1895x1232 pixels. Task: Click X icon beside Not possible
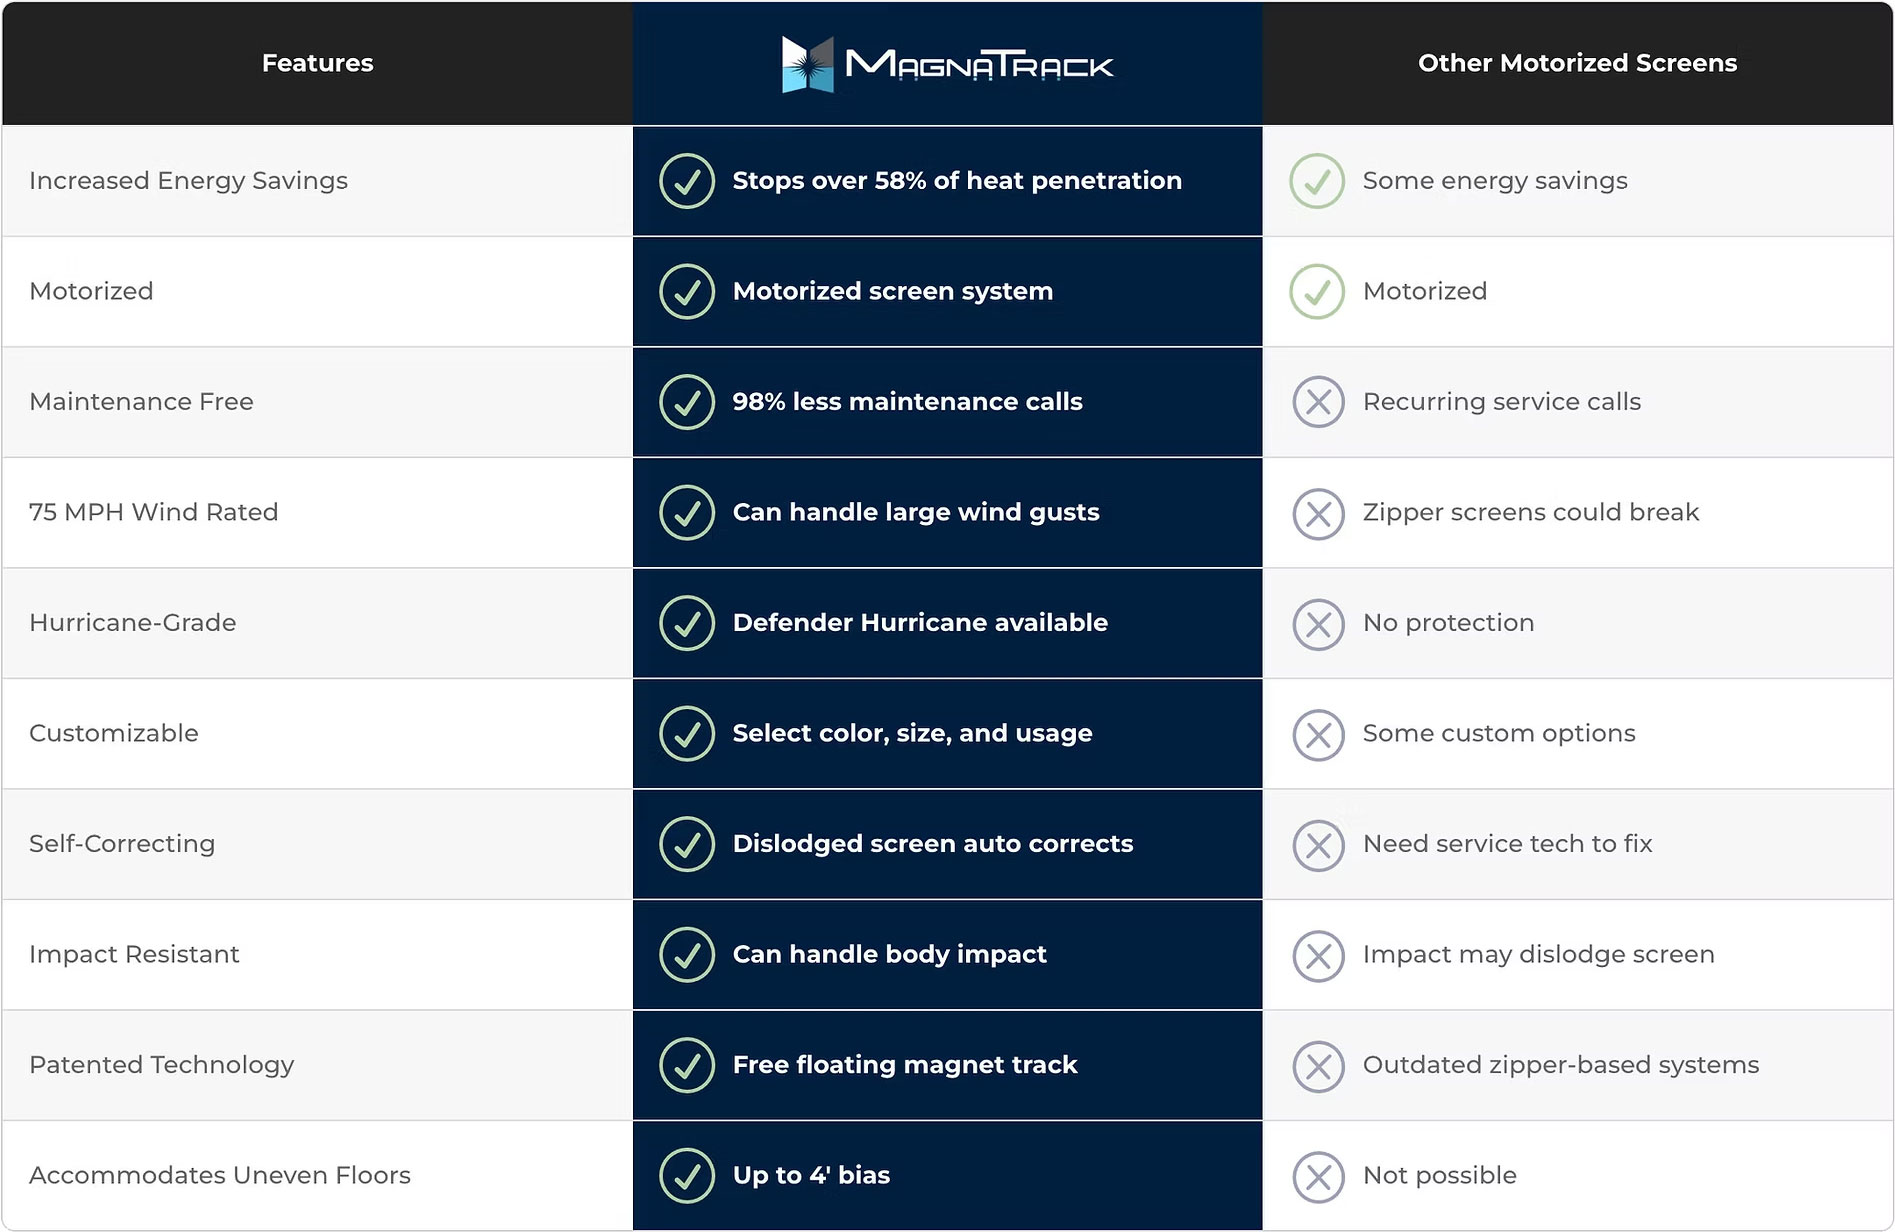(1318, 1177)
